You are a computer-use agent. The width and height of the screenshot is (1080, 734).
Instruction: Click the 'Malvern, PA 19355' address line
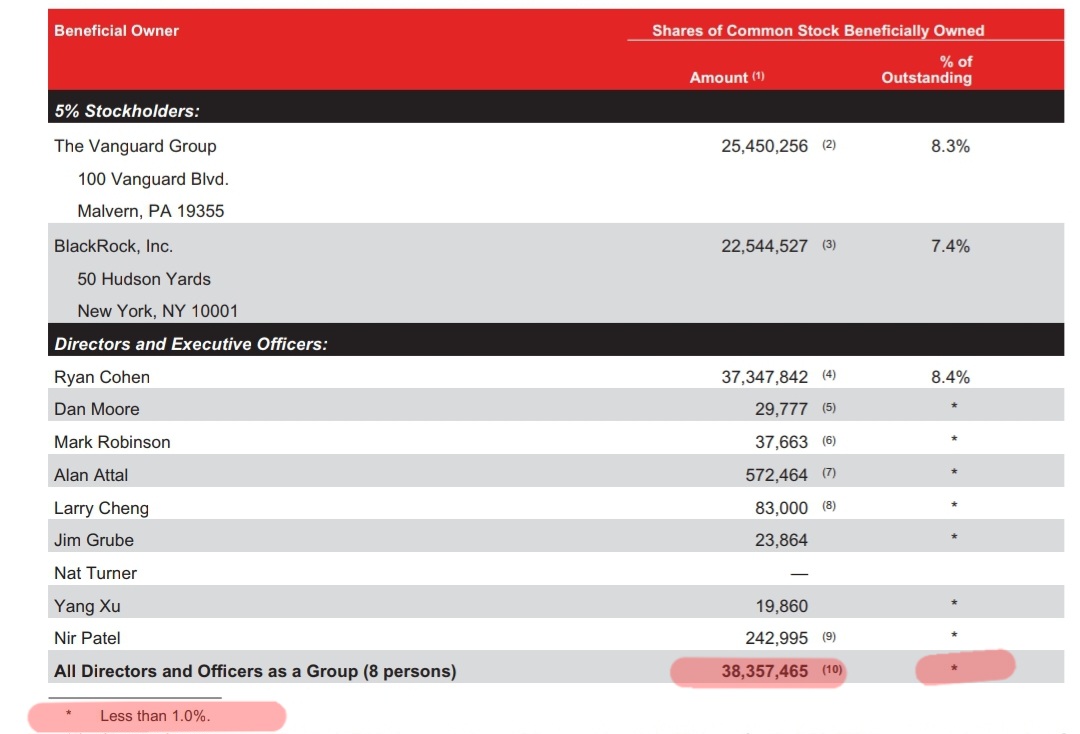[x=151, y=211]
